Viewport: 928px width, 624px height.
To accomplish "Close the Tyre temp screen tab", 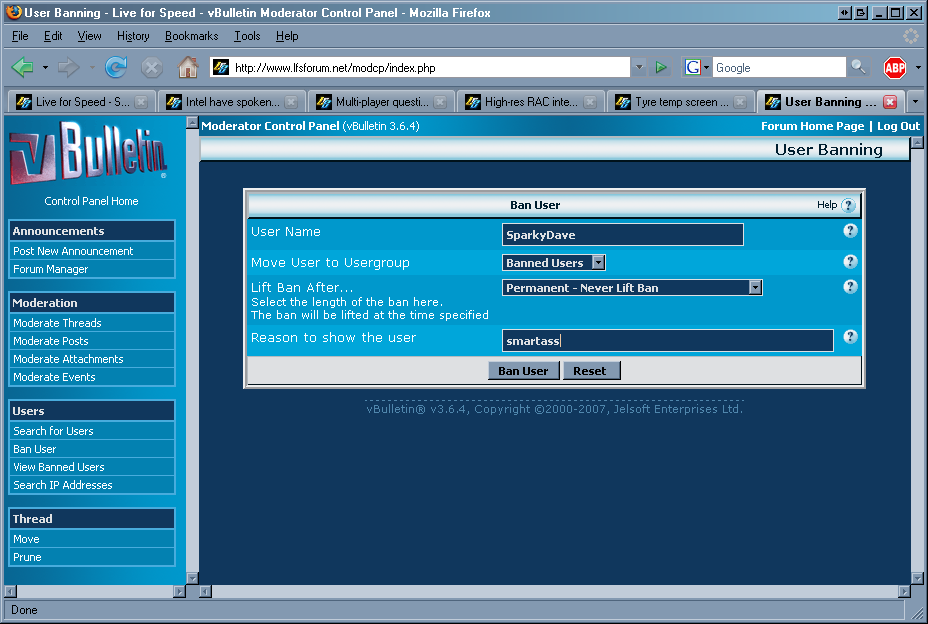I will coord(740,102).
